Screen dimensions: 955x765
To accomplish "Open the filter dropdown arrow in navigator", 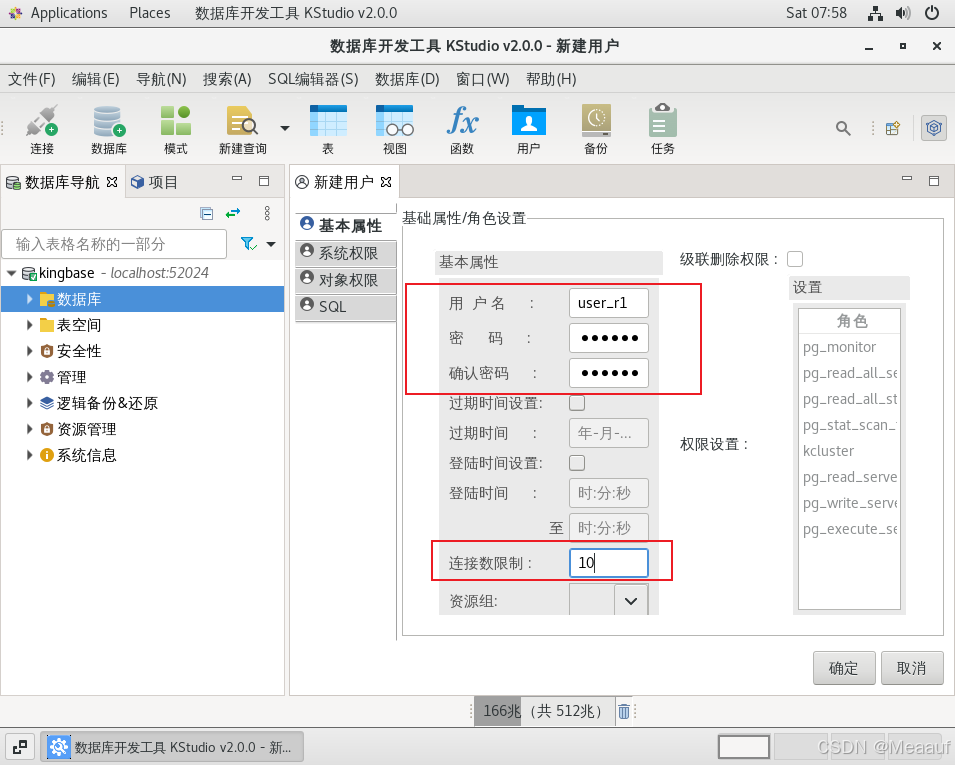I will 271,244.
